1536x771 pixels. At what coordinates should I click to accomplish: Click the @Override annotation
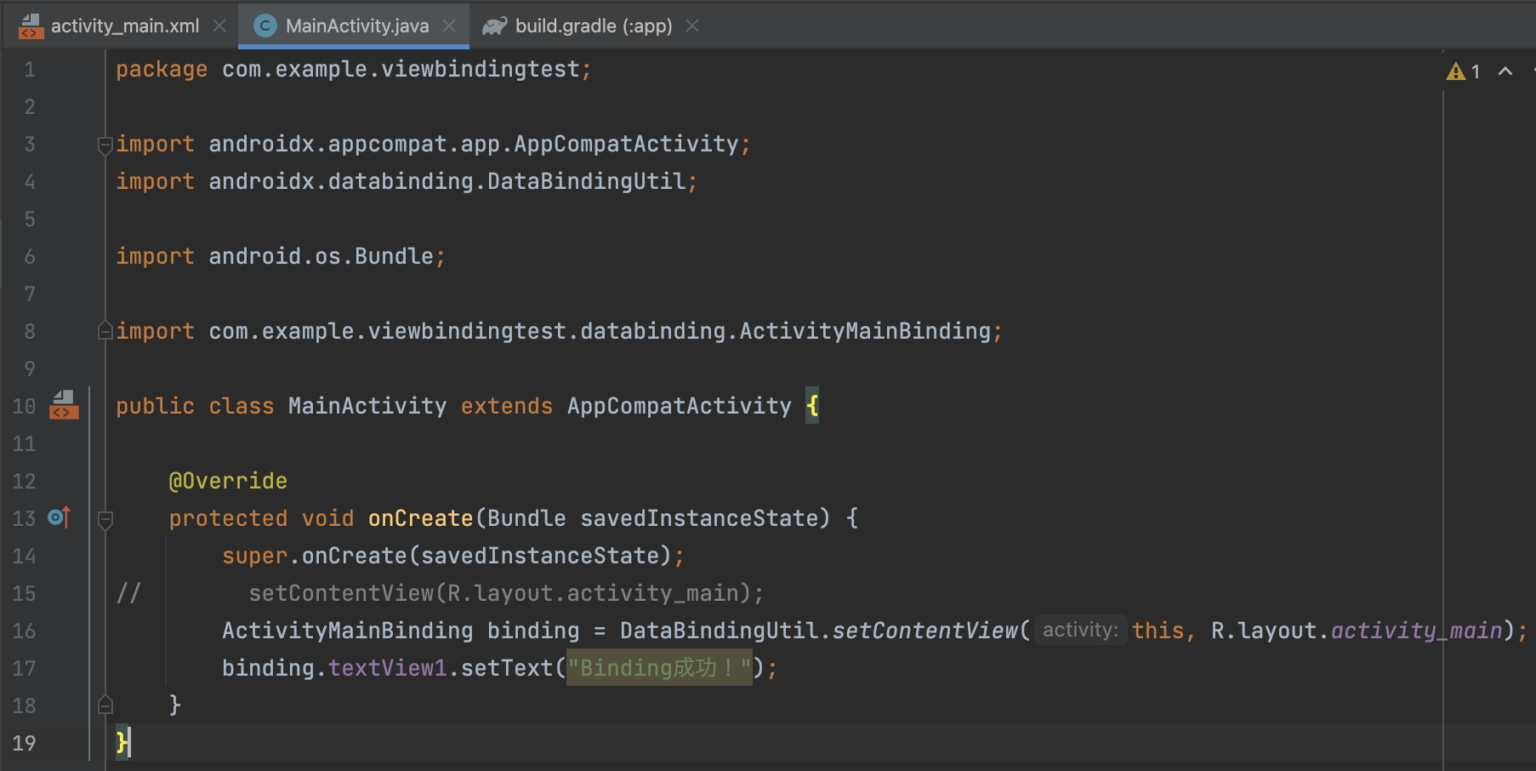tap(228, 481)
